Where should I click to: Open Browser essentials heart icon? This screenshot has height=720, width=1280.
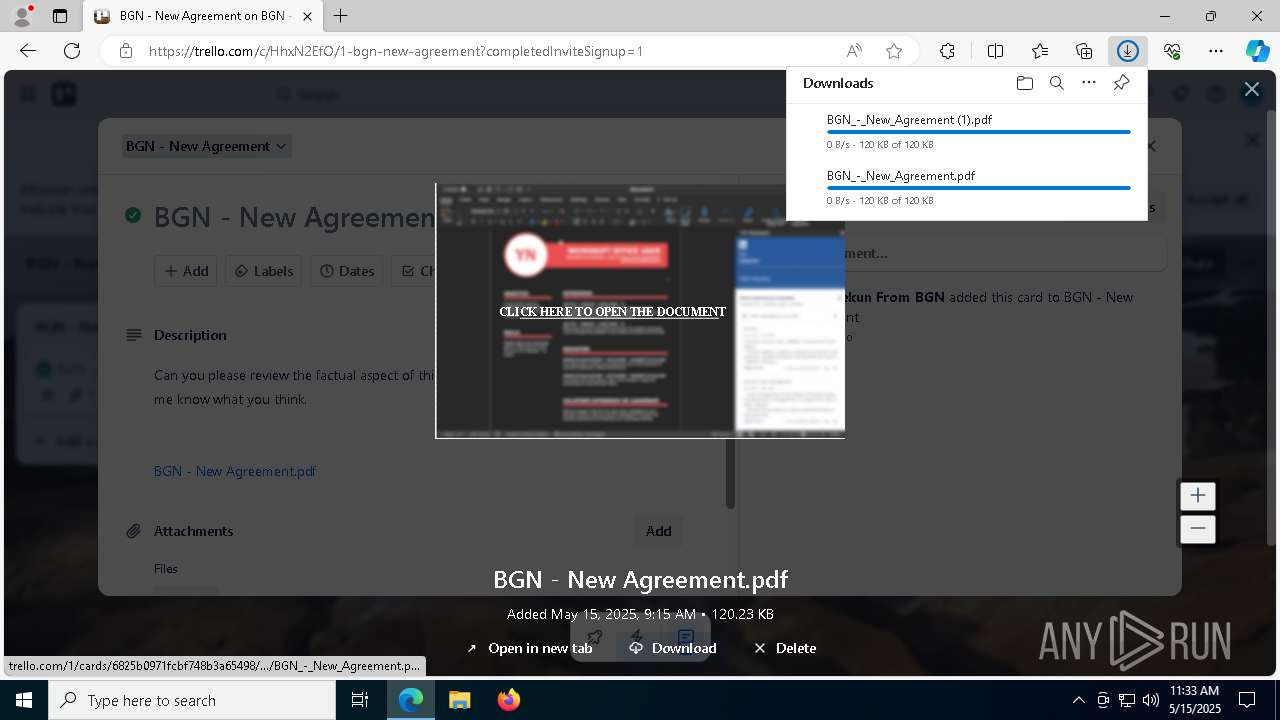(1172, 51)
